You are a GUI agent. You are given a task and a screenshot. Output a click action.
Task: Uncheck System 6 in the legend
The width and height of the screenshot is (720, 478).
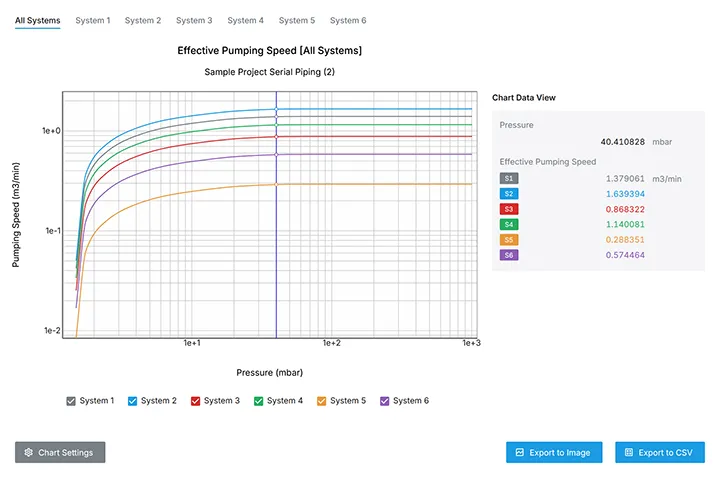385,401
